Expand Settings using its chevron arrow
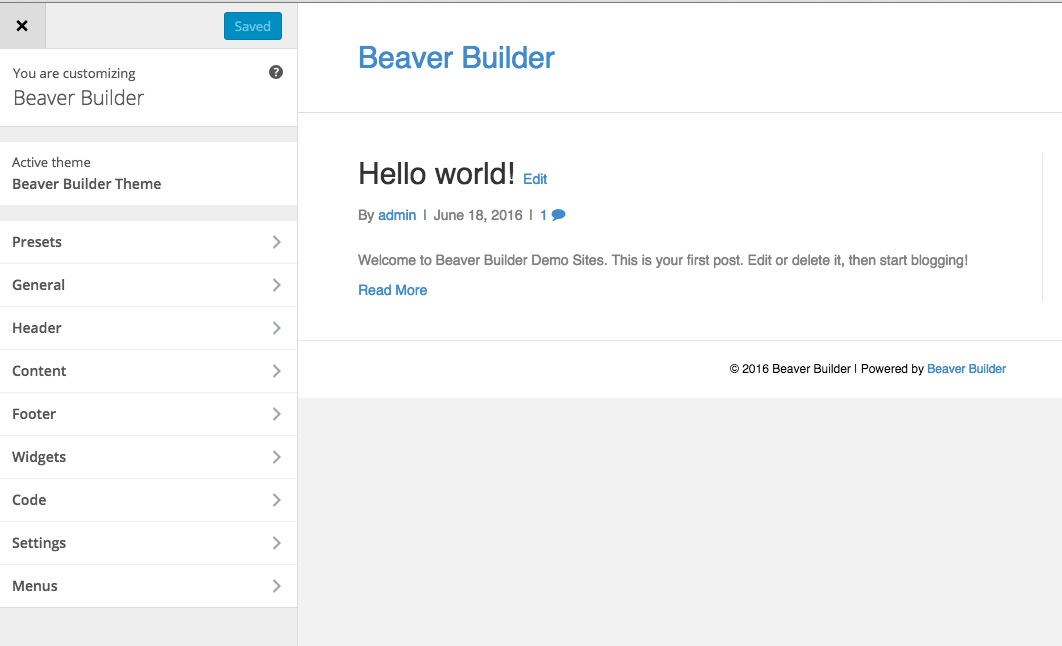1062x646 pixels. click(276, 543)
